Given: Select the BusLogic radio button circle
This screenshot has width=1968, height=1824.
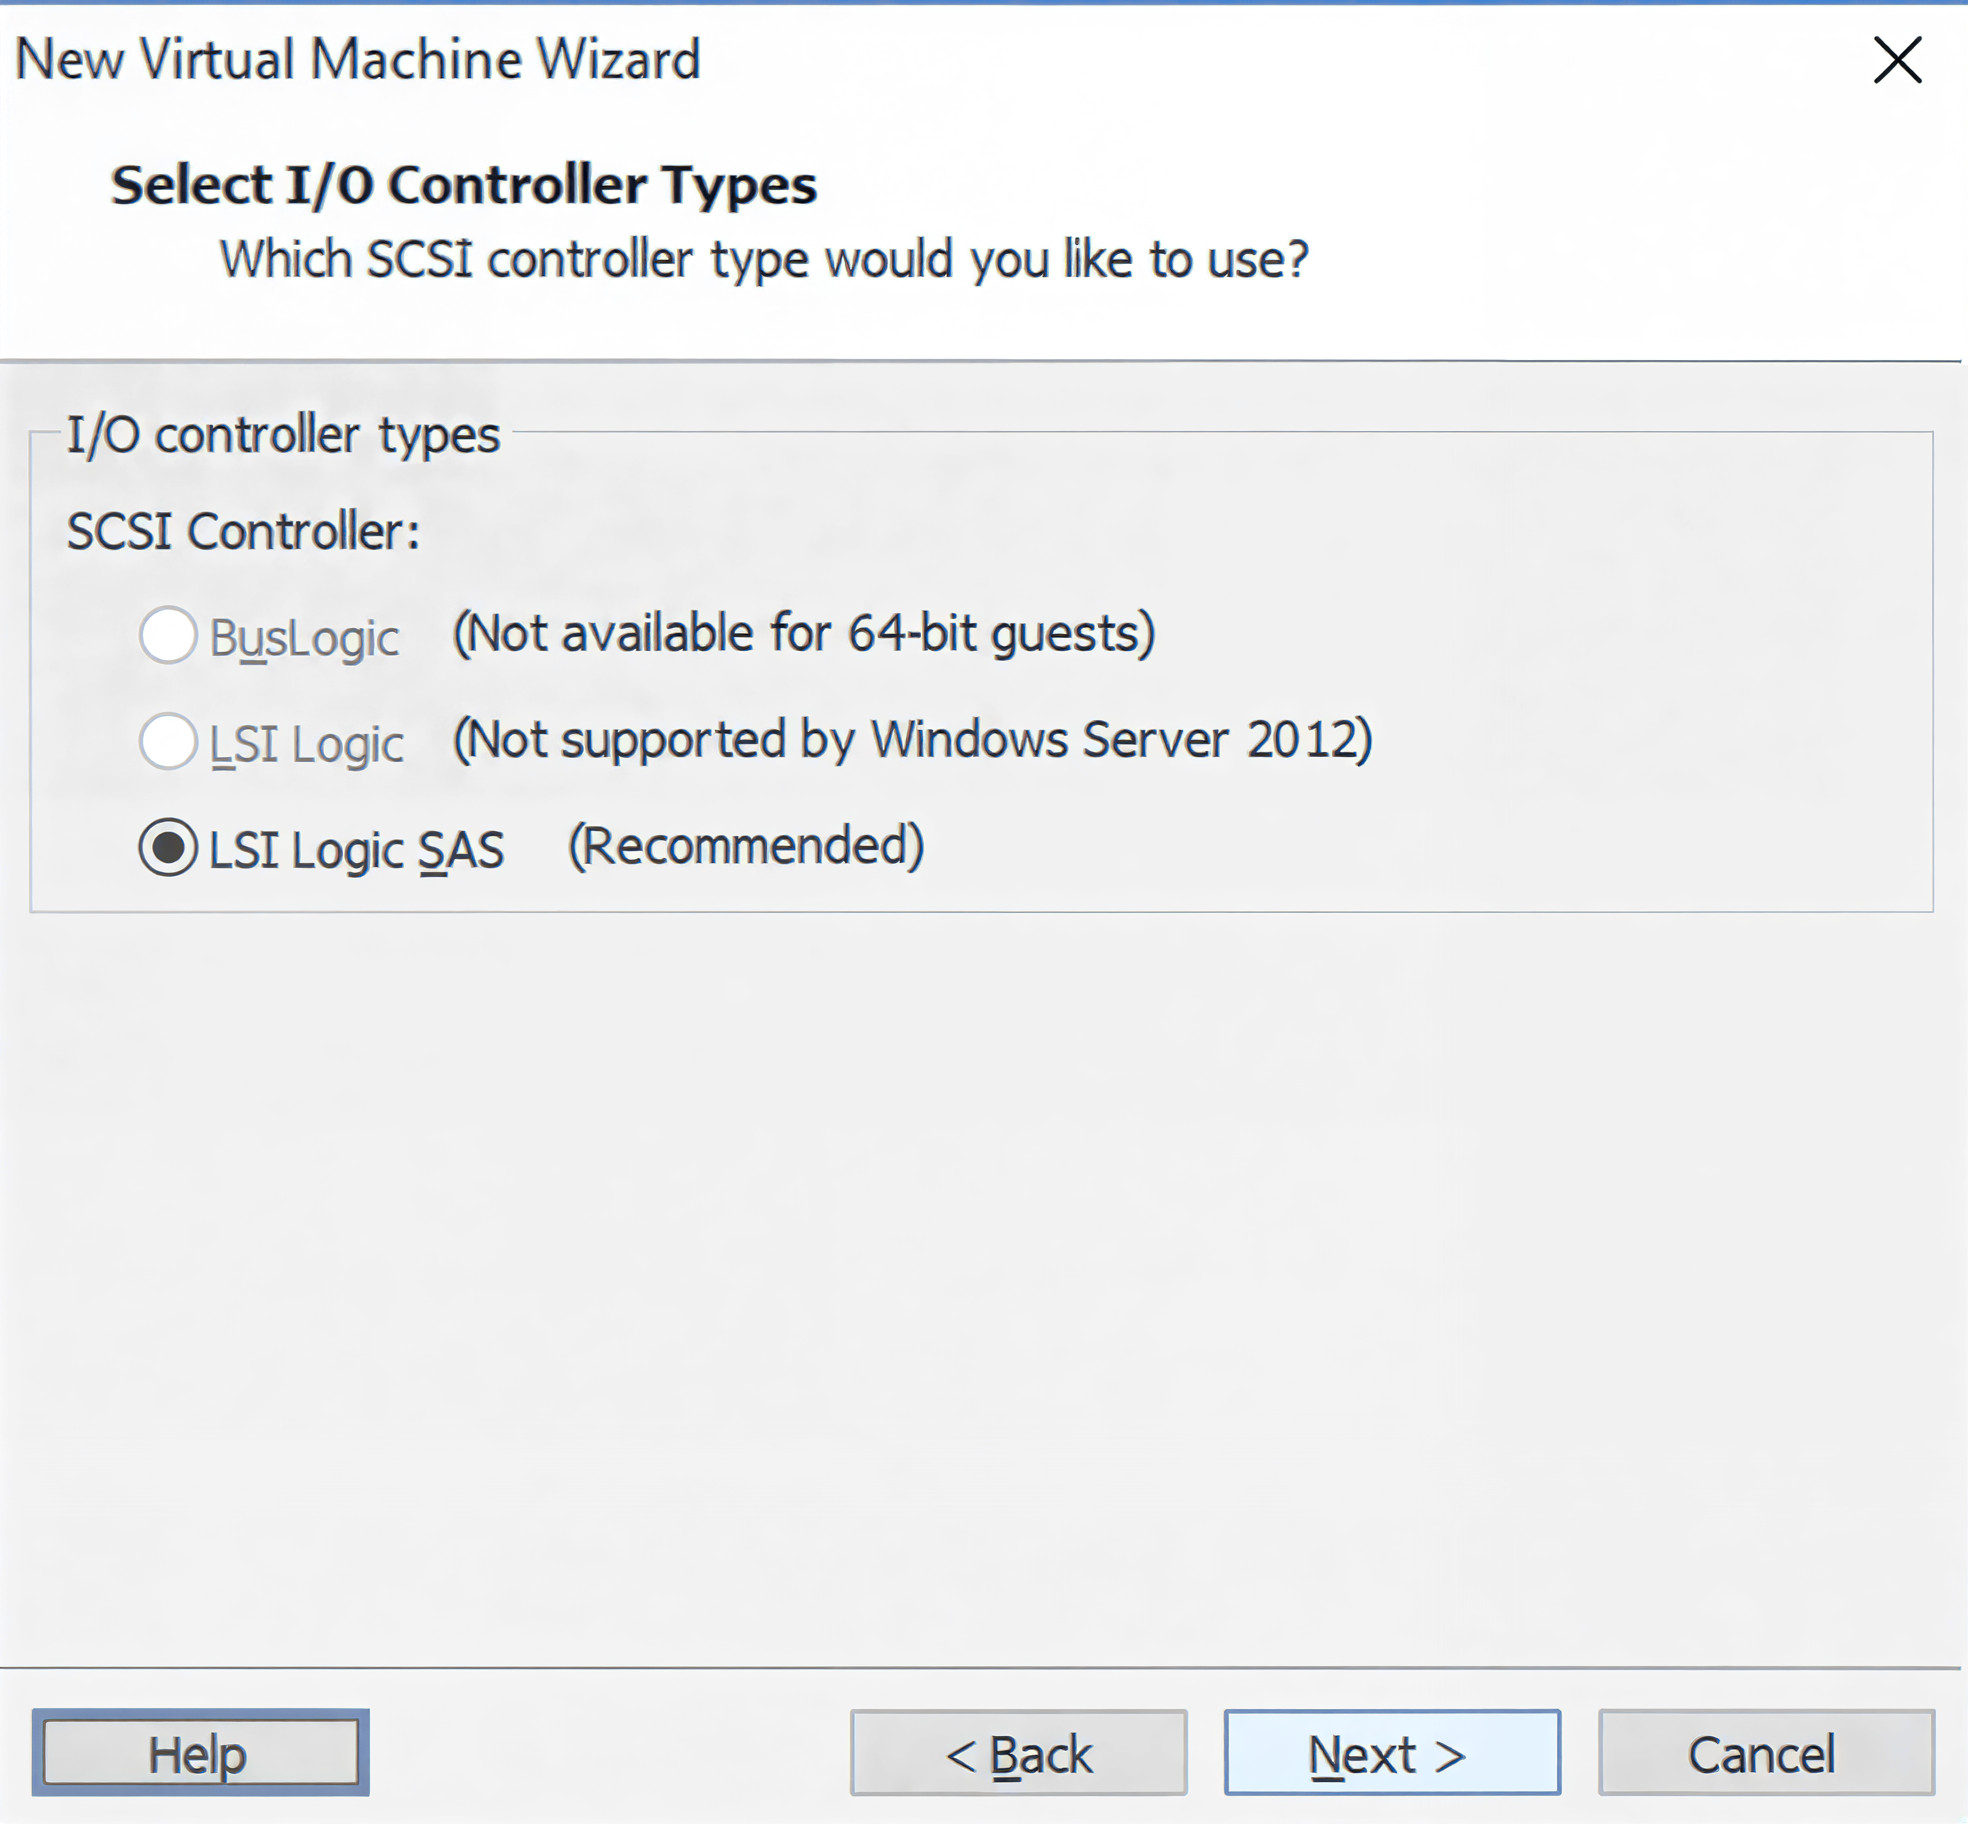Looking at the screenshot, I should [x=167, y=635].
